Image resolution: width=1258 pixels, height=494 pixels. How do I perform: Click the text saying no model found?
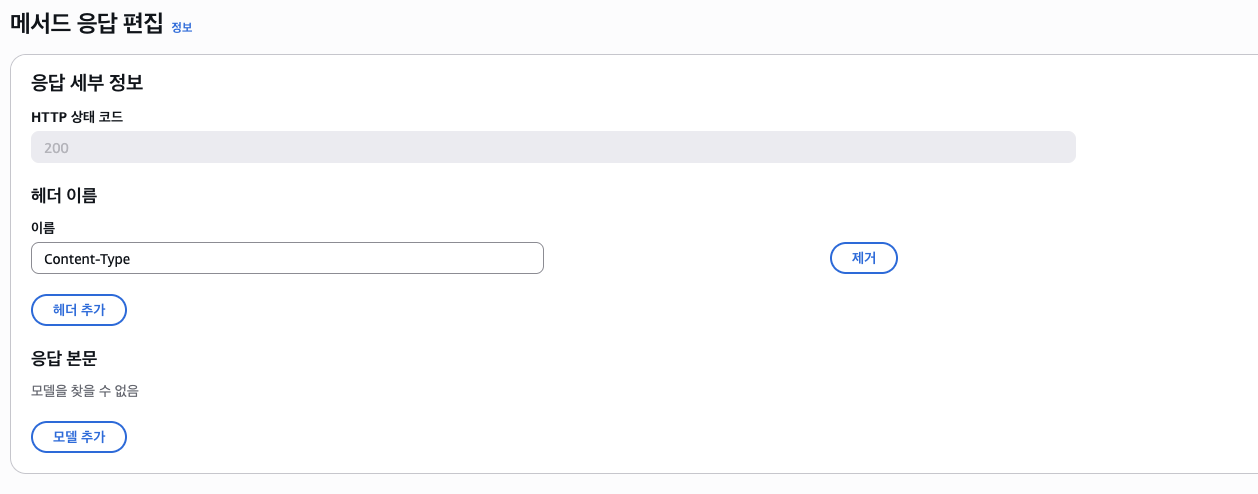pyautogui.click(x=85, y=391)
